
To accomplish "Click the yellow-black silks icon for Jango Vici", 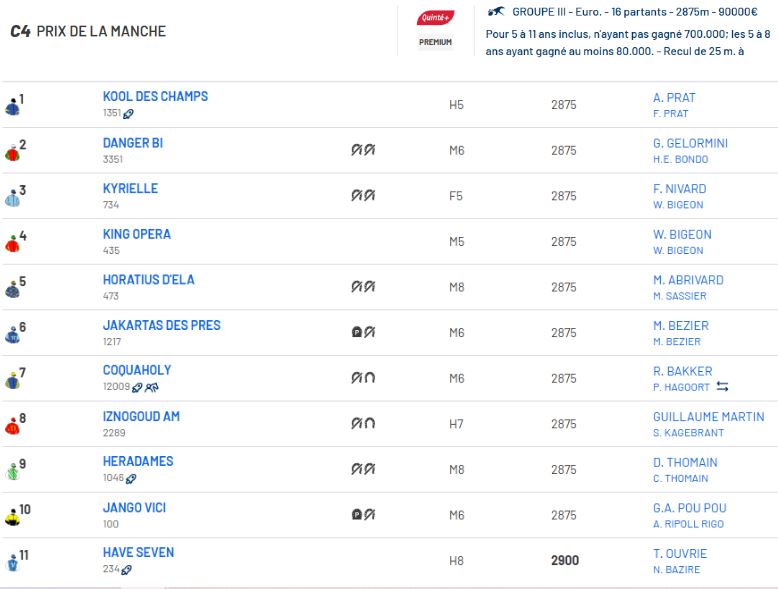I will (12, 517).
